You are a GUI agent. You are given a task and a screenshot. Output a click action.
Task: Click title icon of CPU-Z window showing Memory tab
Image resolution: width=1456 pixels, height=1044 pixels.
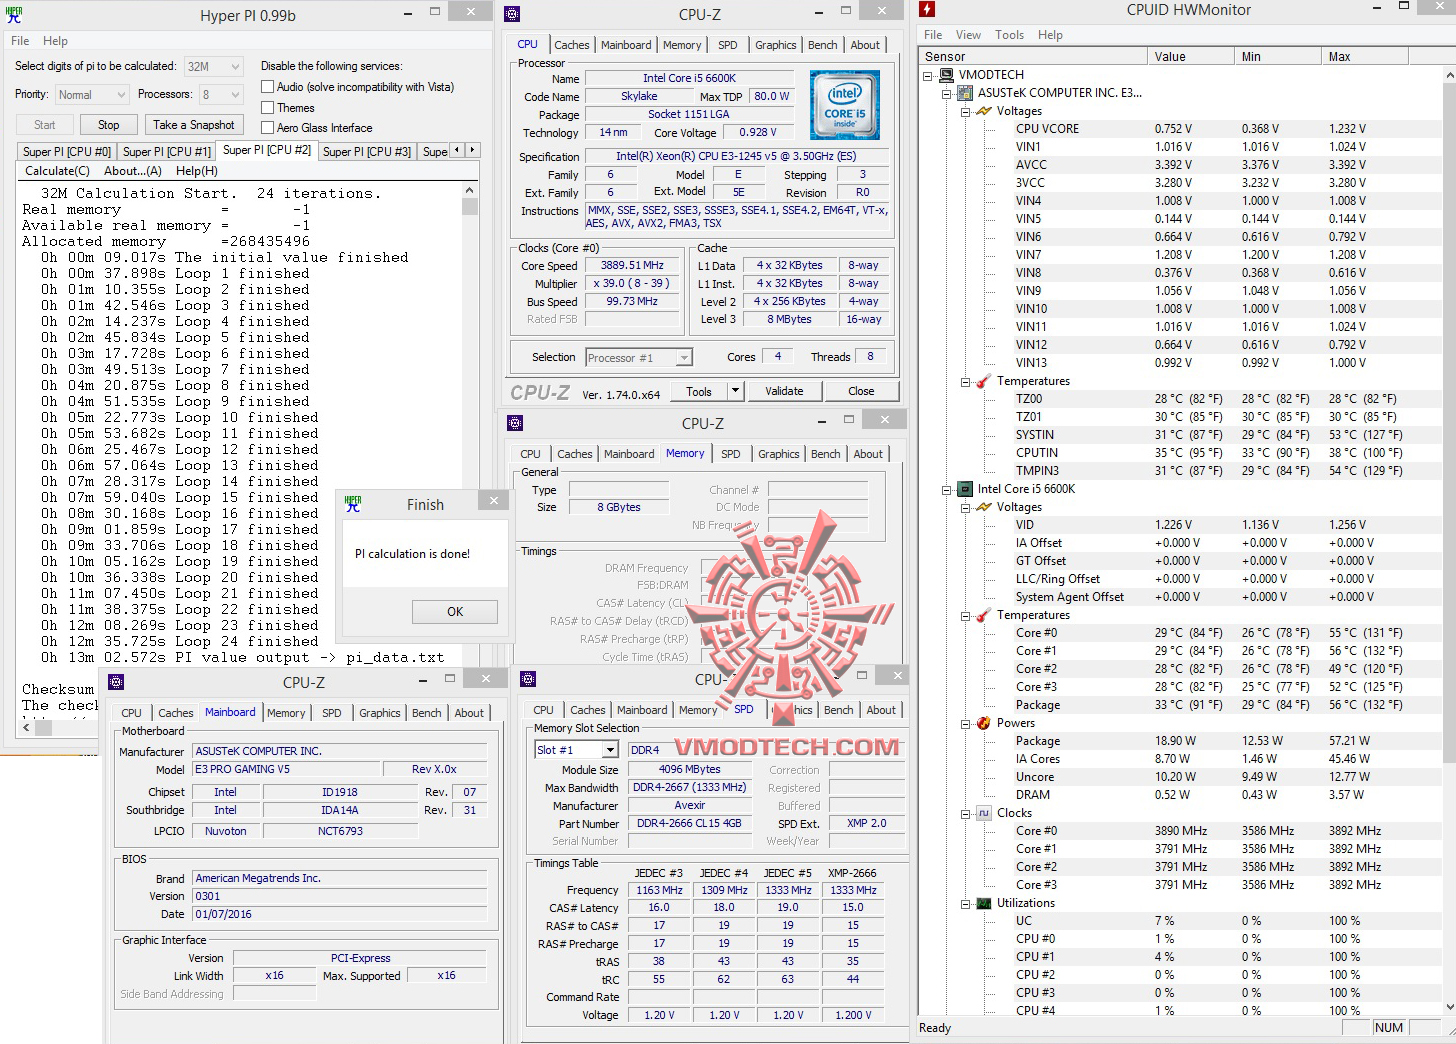click(515, 423)
